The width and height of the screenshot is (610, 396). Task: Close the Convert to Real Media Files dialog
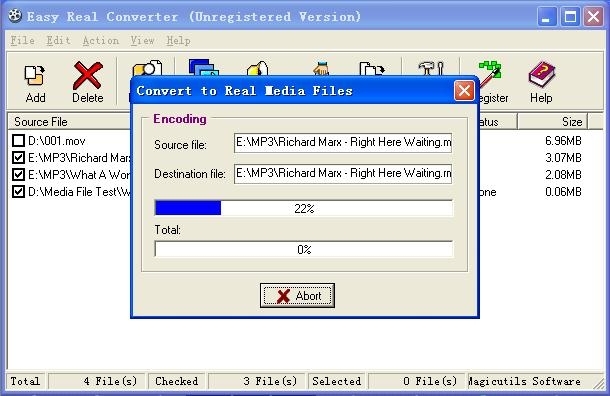tap(464, 91)
